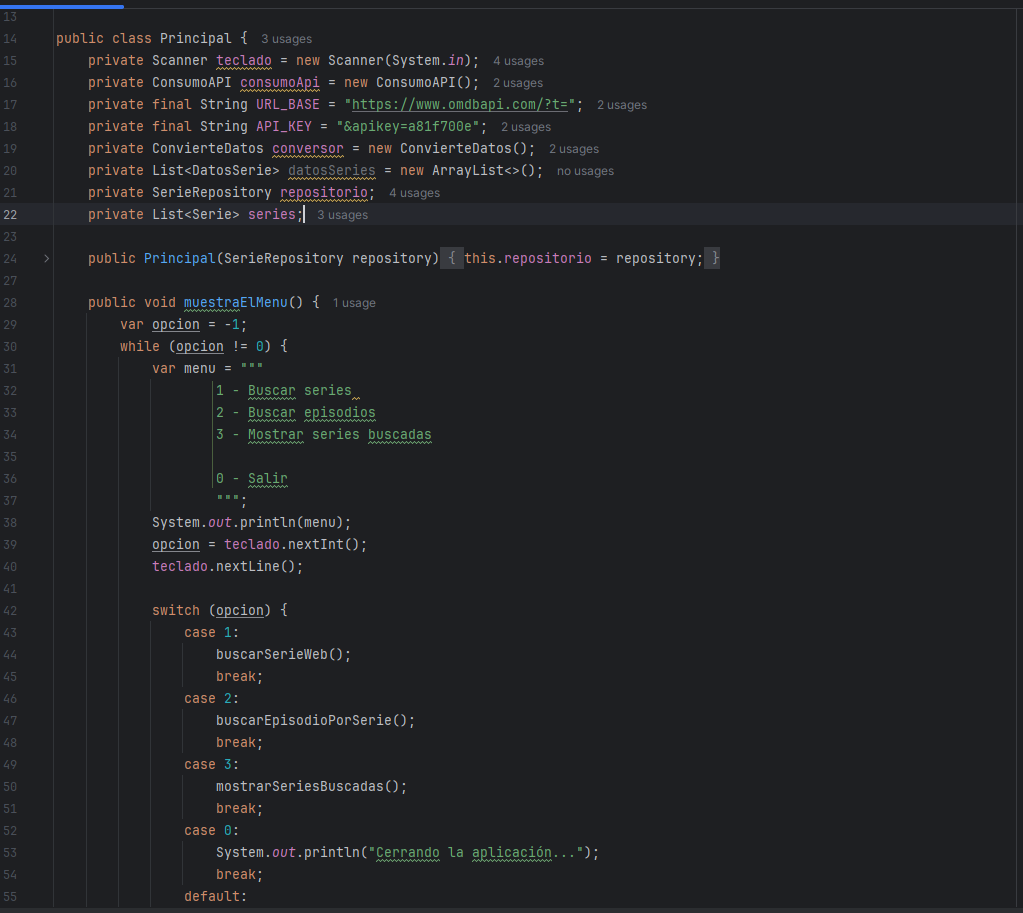
Task: Open "3 usages" hint beside series field
Action: point(343,215)
